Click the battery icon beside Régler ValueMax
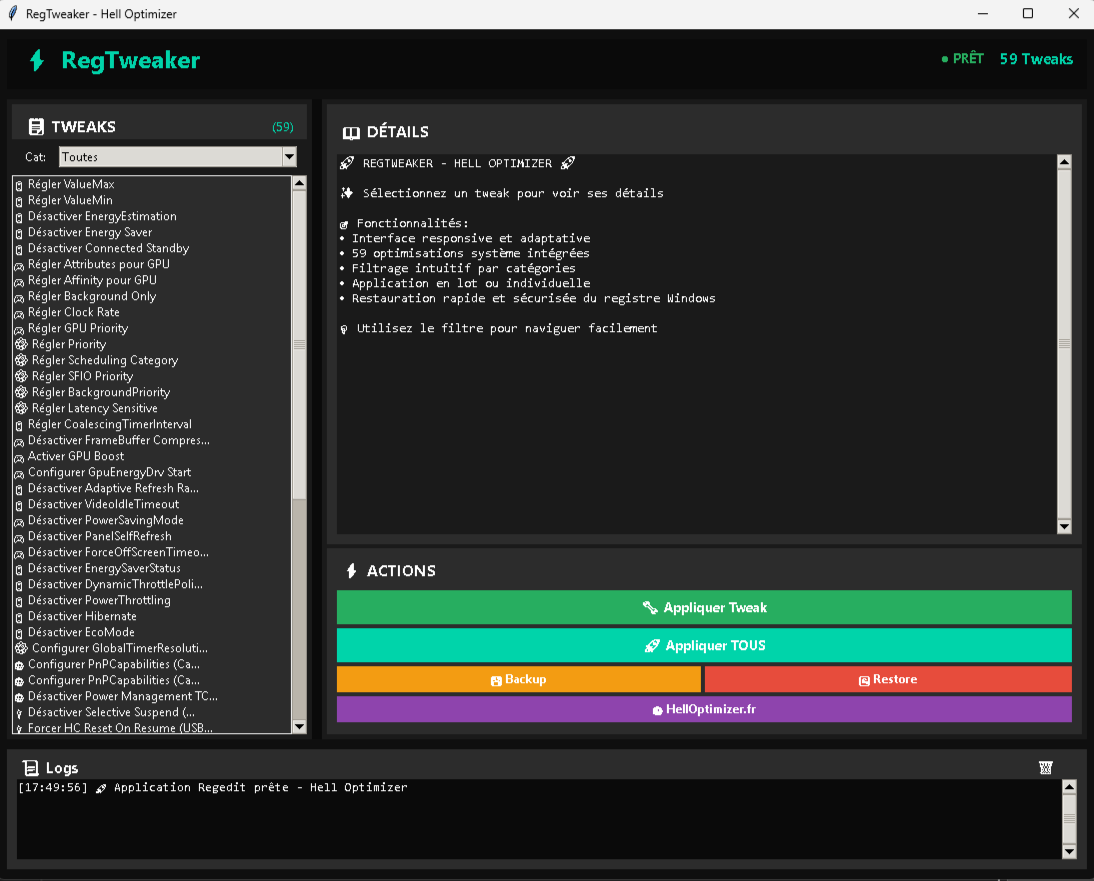The image size is (1094, 881). [18, 184]
